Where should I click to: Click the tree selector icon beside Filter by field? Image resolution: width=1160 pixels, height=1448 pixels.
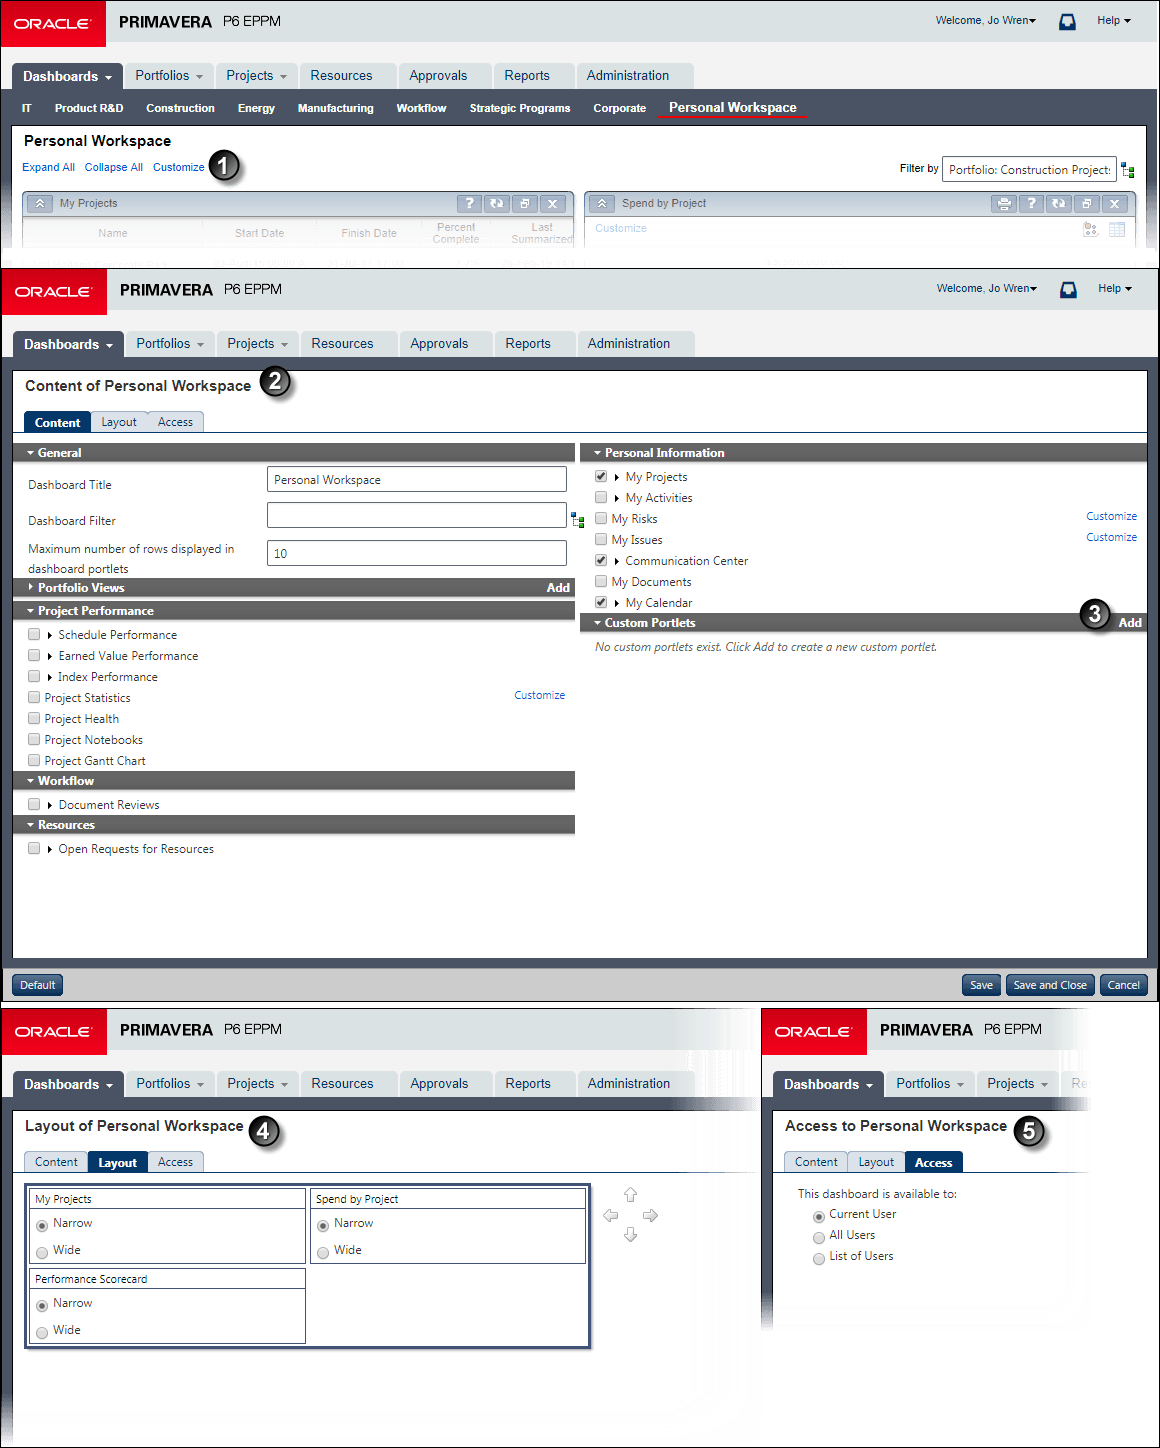coord(1128,170)
